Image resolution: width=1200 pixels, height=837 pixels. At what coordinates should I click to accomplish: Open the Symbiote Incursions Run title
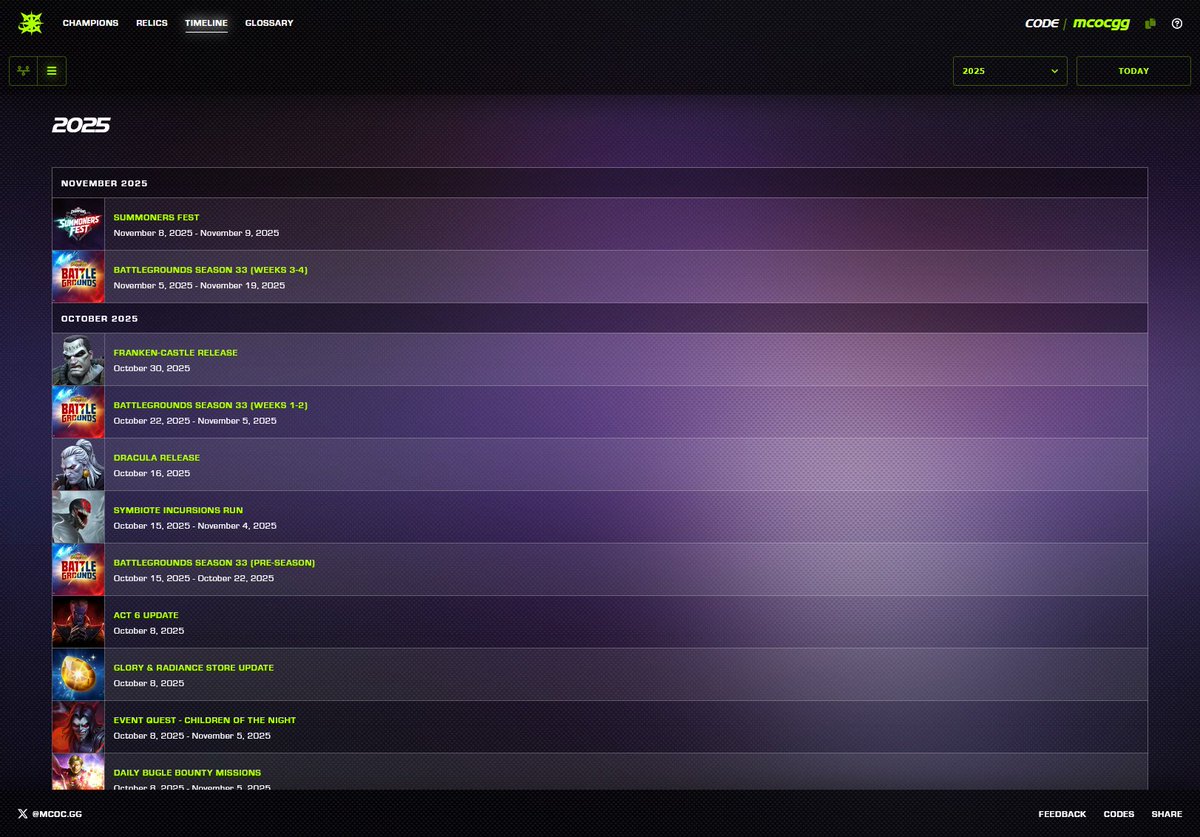[178, 510]
